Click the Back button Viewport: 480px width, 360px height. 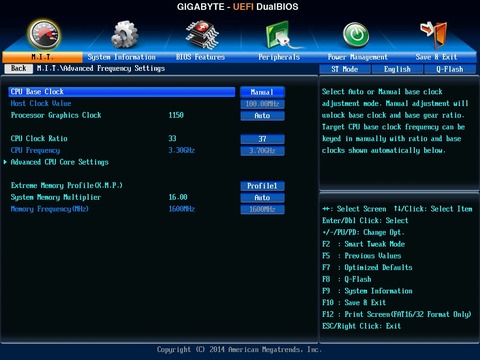tap(19, 68)
